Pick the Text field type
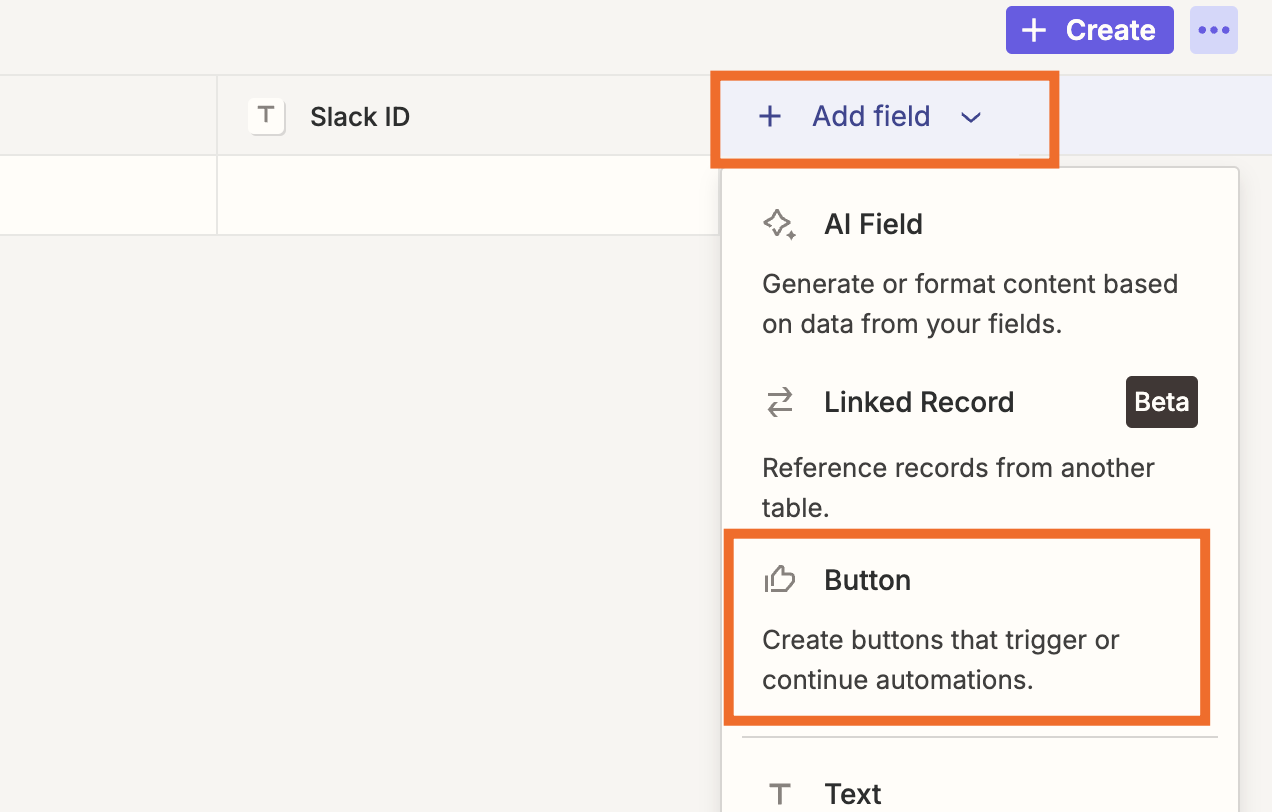This screenshot has height=812, width=1272. [852, 794]
